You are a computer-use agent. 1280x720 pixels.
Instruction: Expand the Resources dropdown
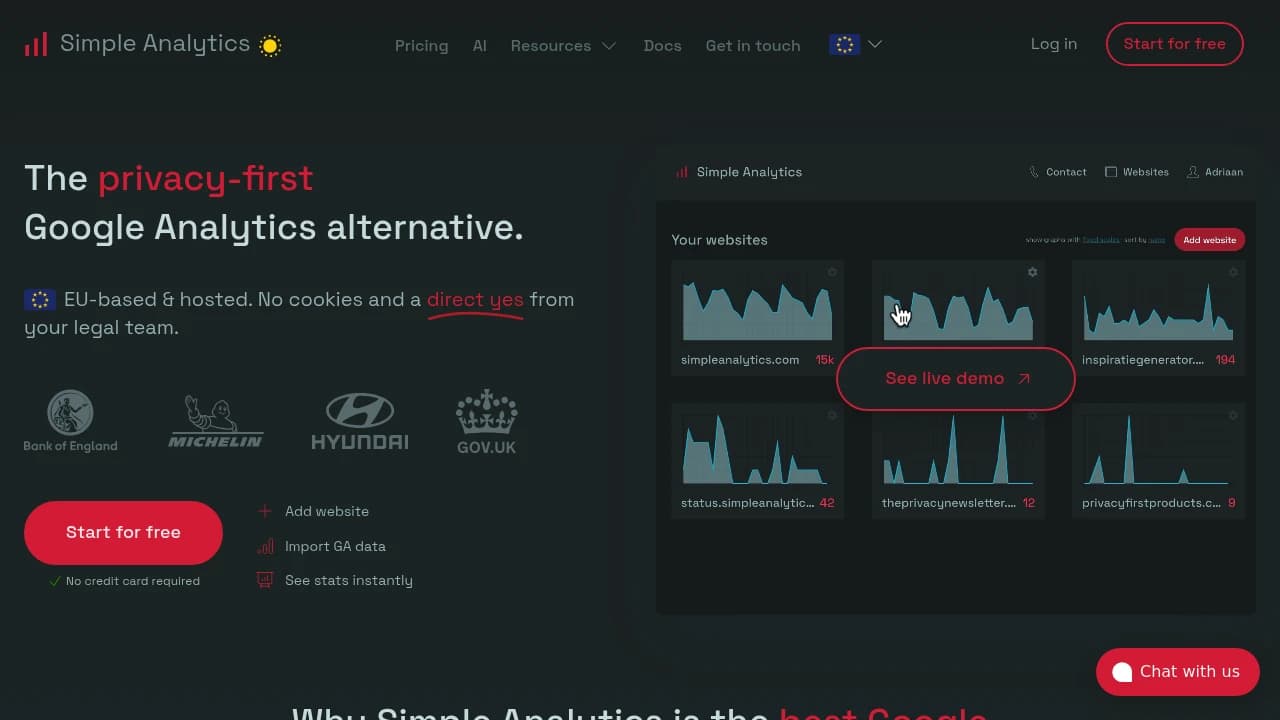pos(563,45)
